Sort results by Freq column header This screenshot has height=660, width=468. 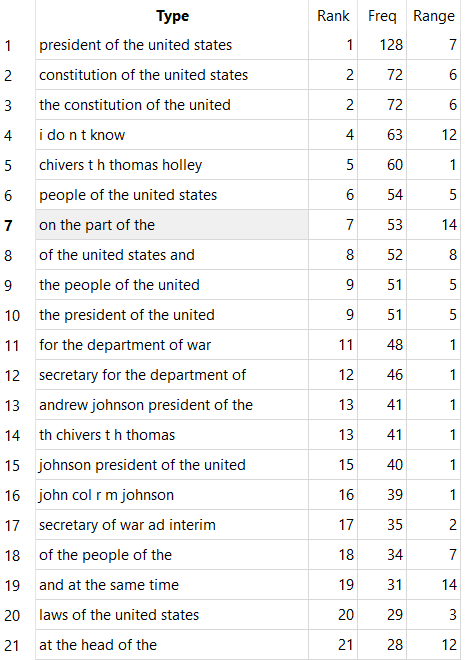[382, 16]
